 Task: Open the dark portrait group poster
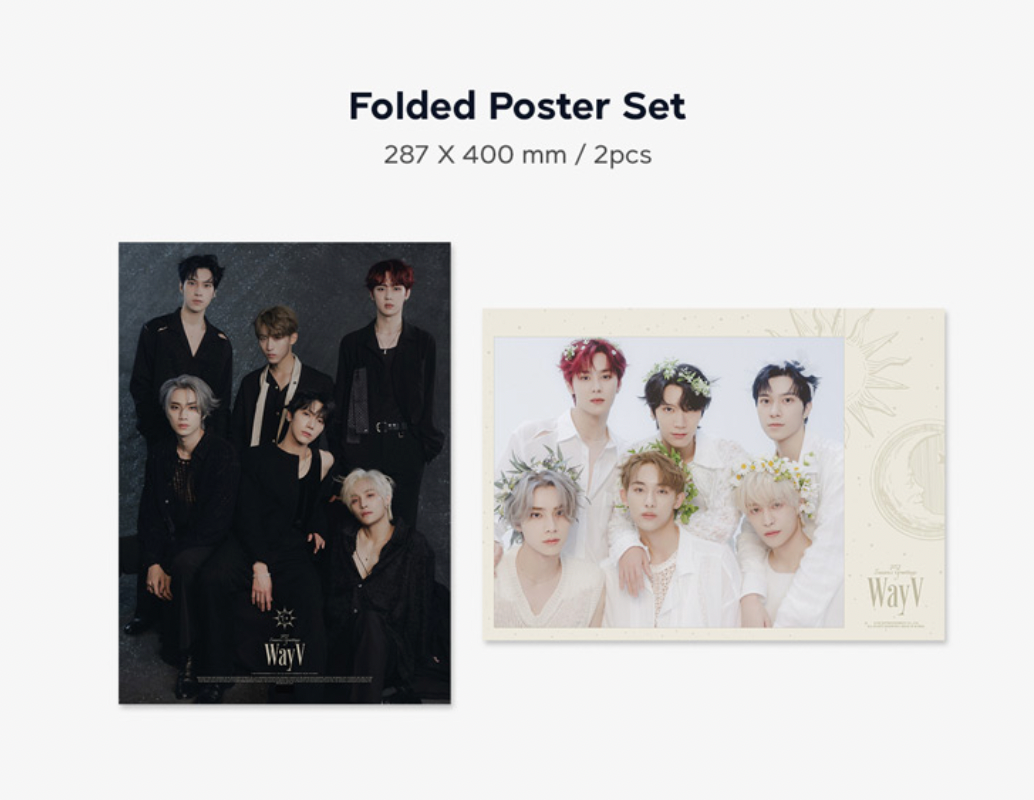coord(284,473)
